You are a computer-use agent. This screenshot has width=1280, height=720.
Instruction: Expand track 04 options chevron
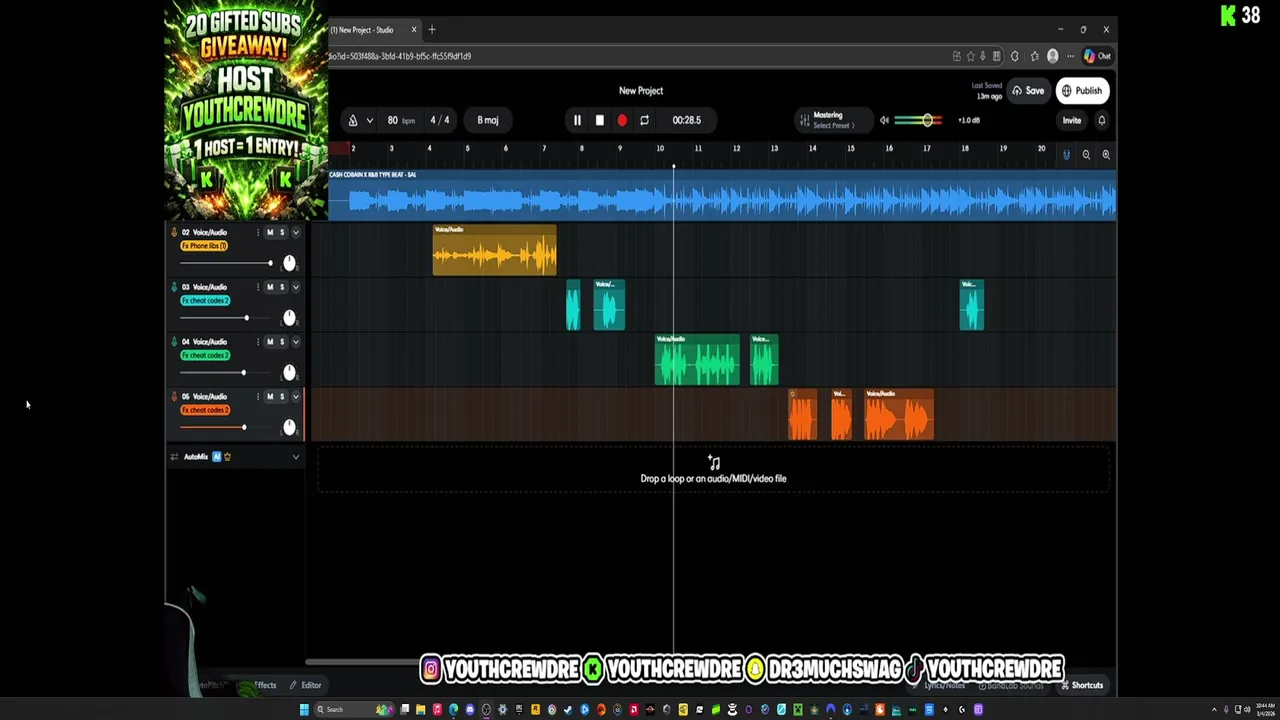[x=295, y=342]
